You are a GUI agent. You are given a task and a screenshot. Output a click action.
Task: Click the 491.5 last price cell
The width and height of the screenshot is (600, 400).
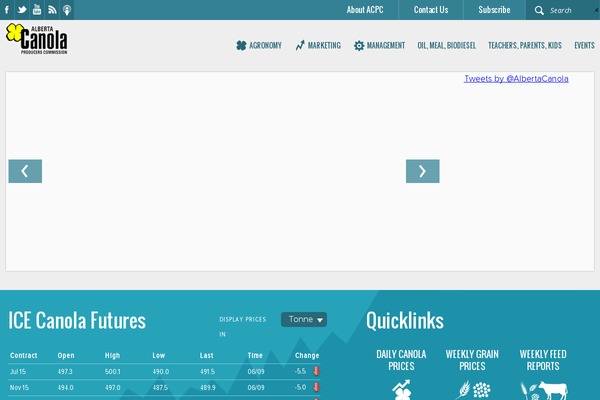[x=207, y=371]
